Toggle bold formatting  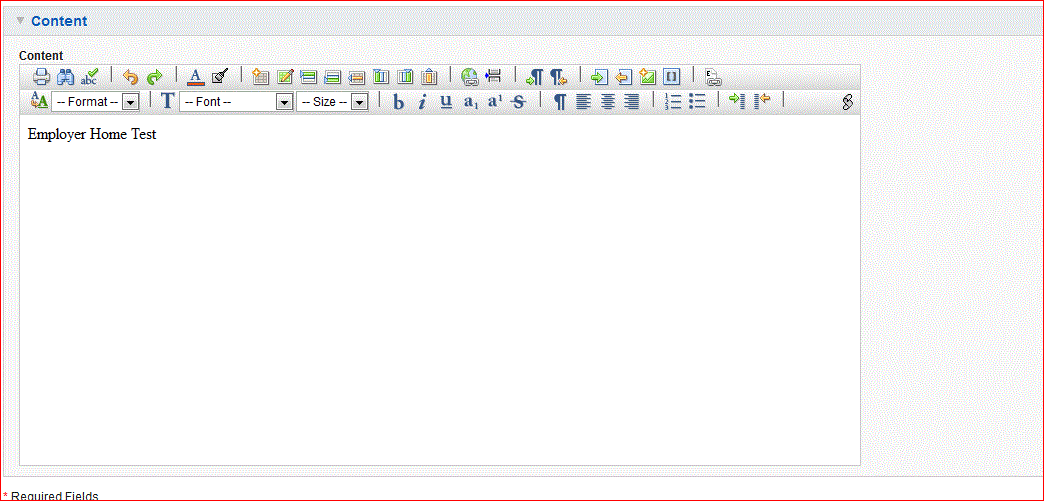point(399,102)
